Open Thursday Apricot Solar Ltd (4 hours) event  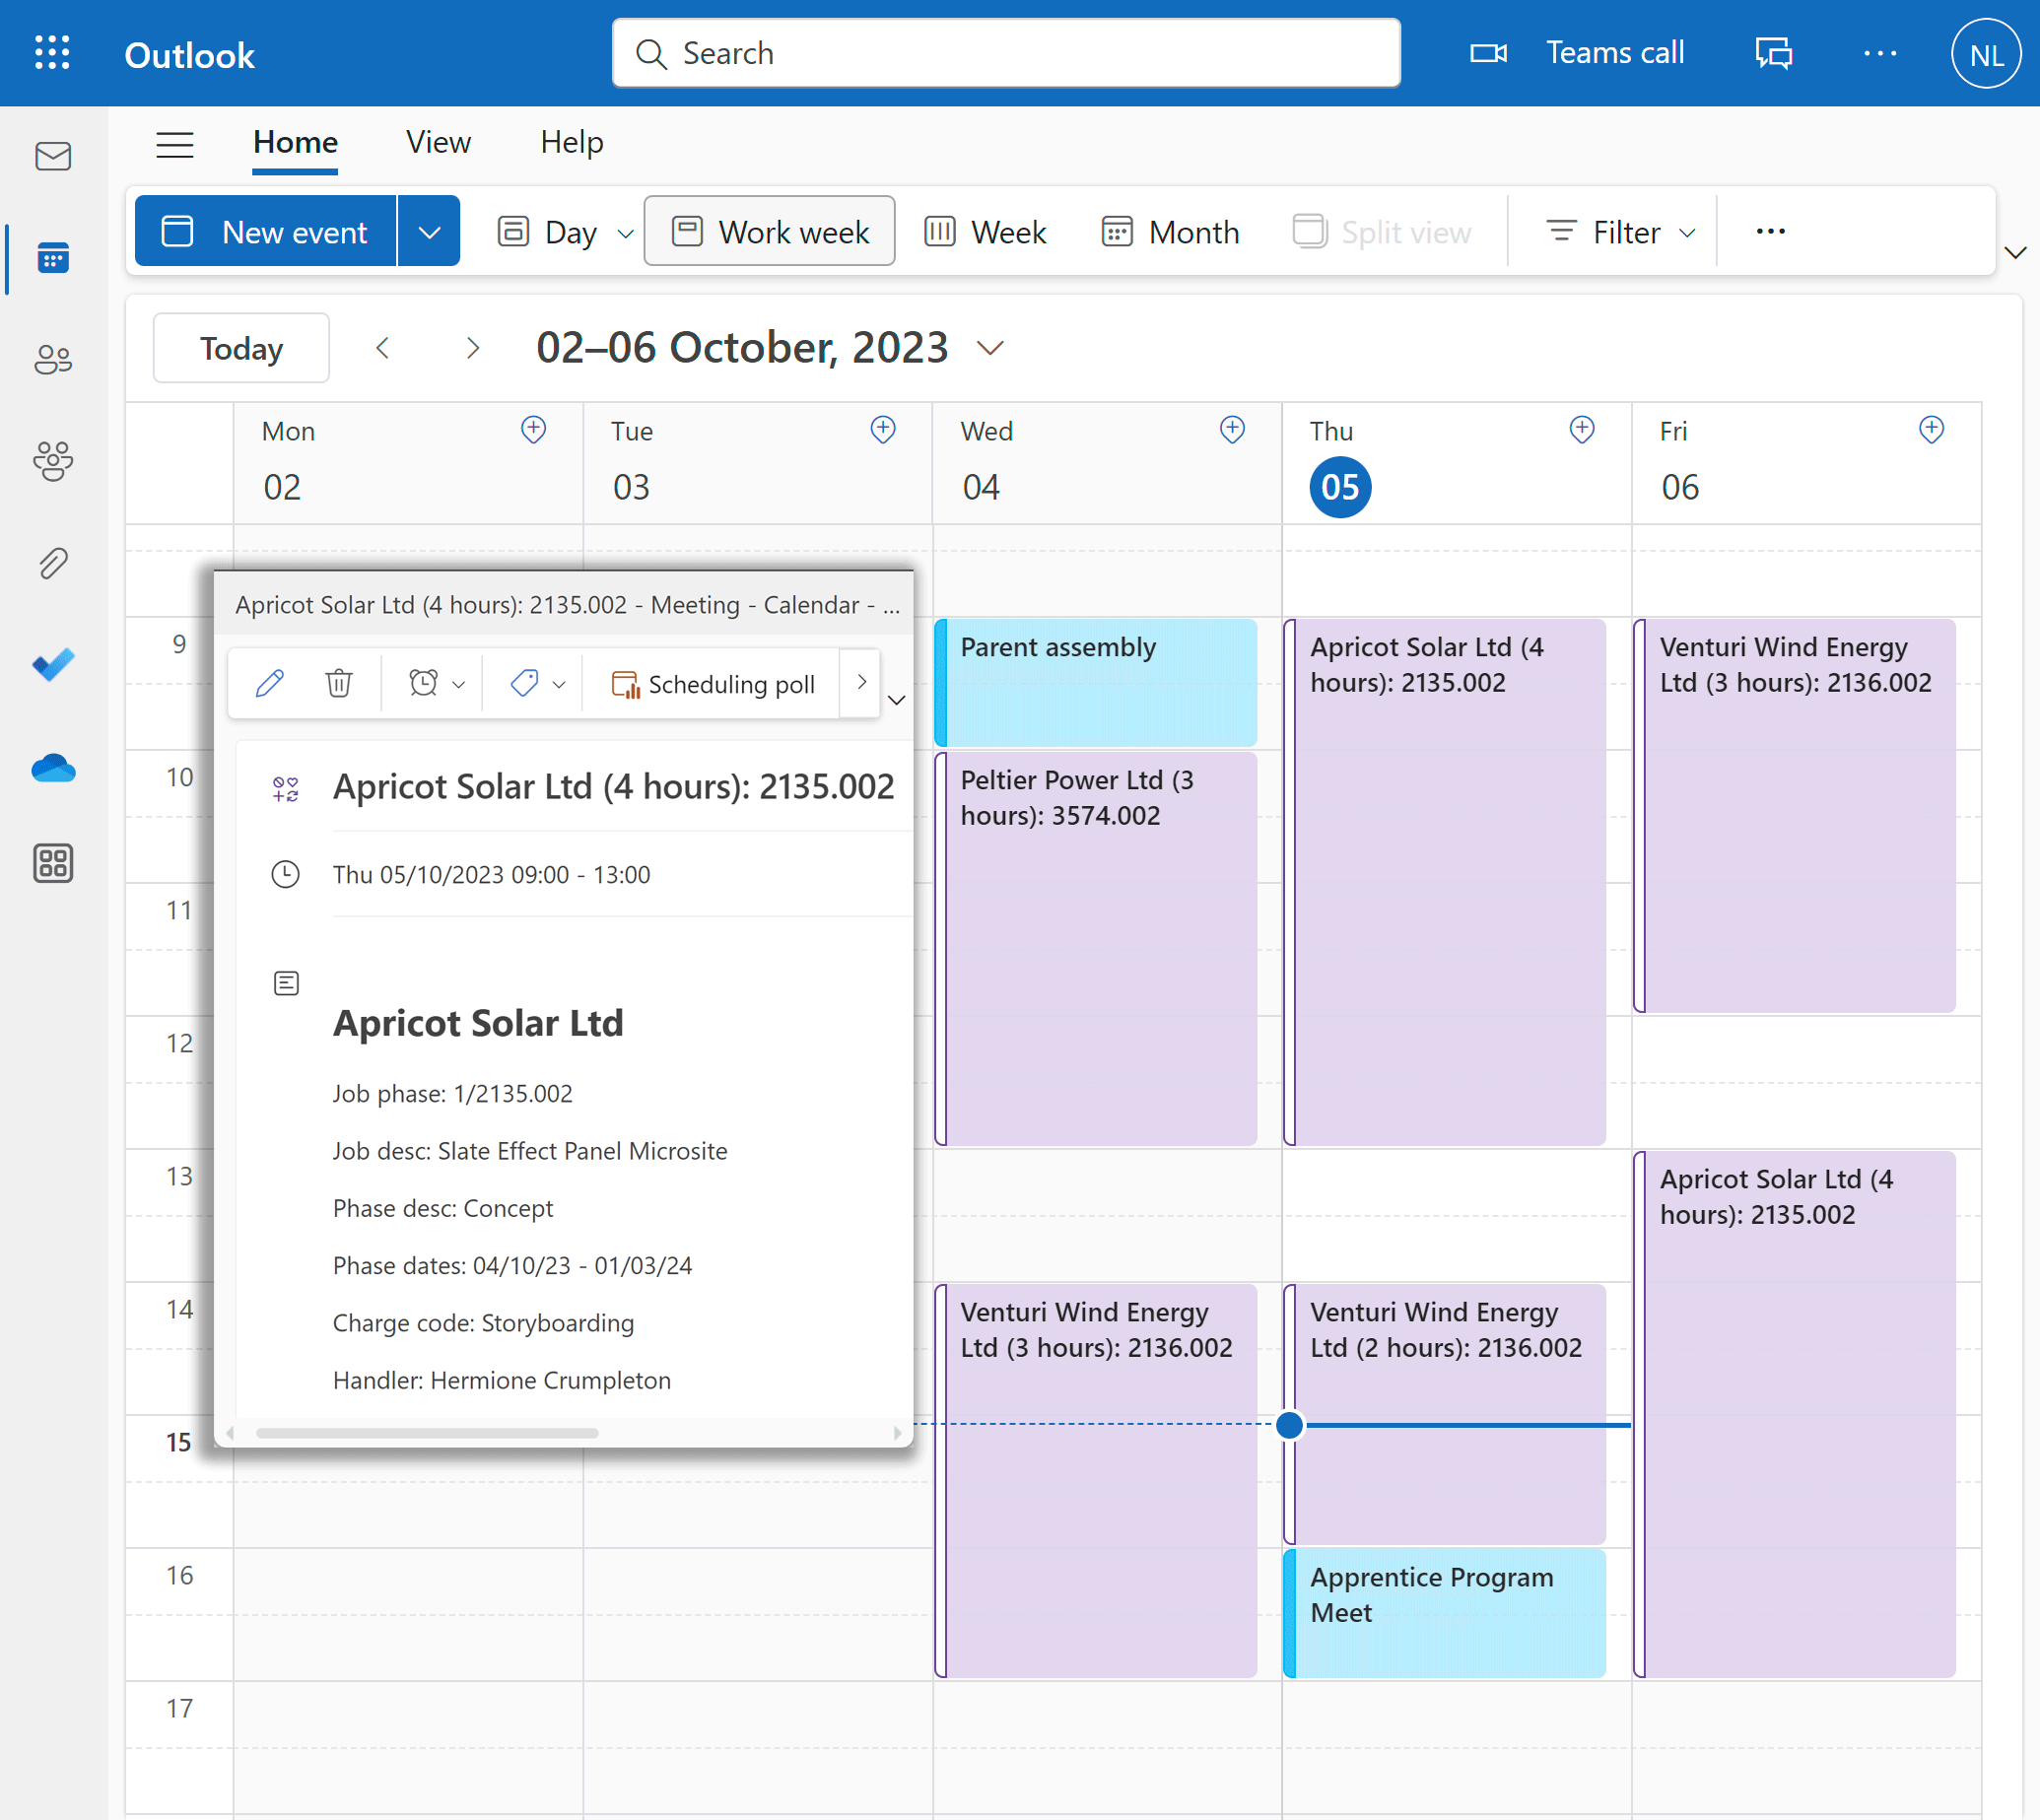point(1446,882)
